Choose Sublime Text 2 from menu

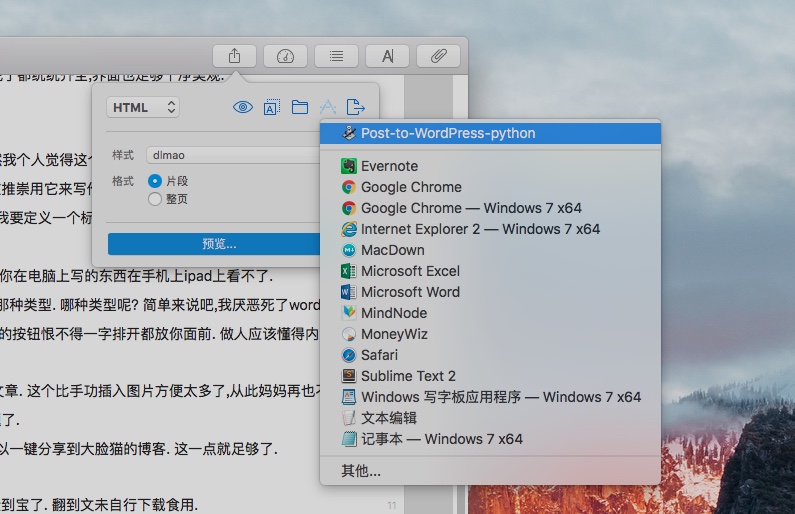coord(408,376)
